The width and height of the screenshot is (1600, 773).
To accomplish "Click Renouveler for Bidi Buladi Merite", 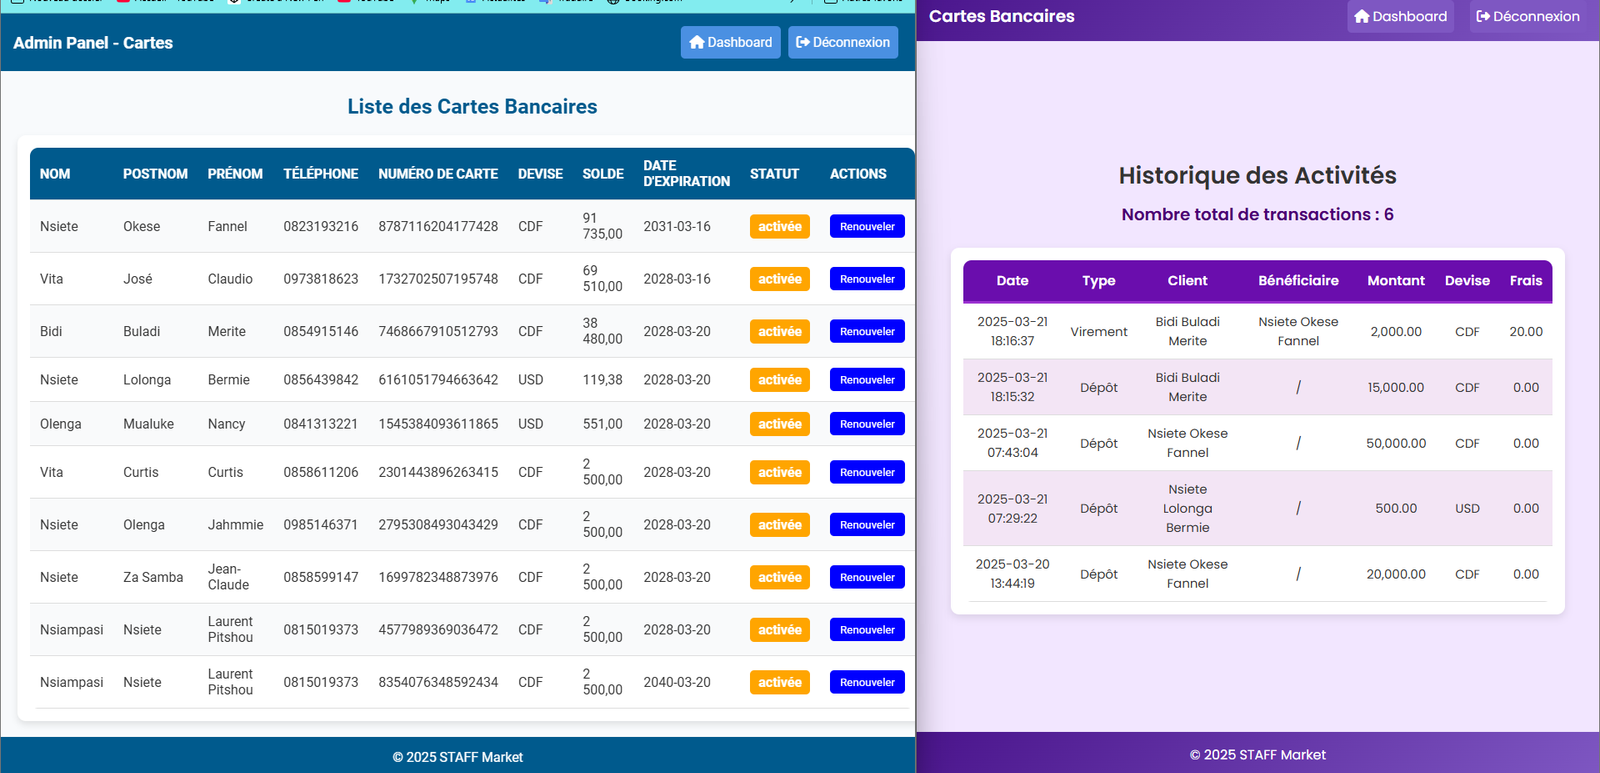I will [867, 331].
